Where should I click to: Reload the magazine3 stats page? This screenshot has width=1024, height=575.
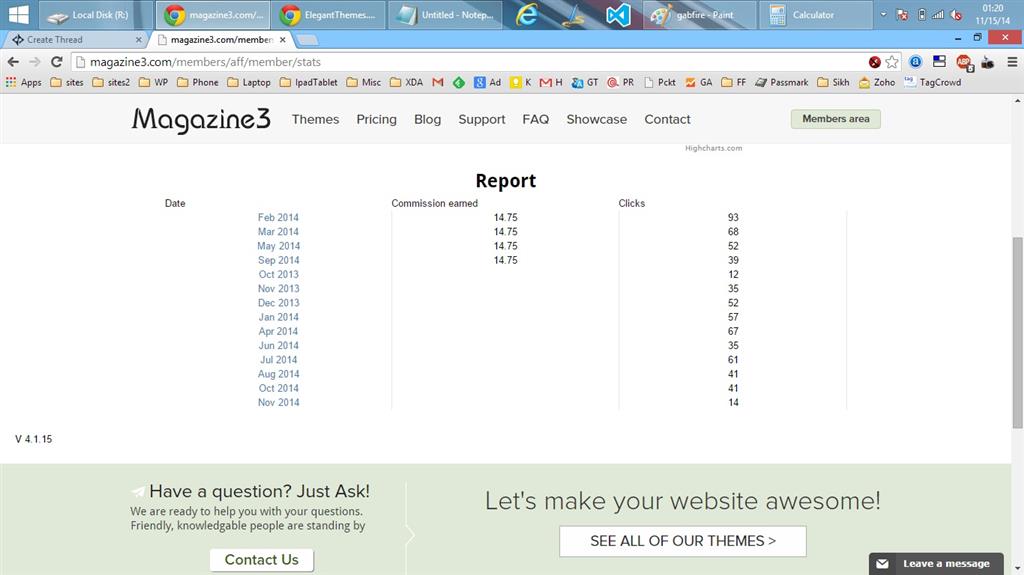[x=57, y=62]
